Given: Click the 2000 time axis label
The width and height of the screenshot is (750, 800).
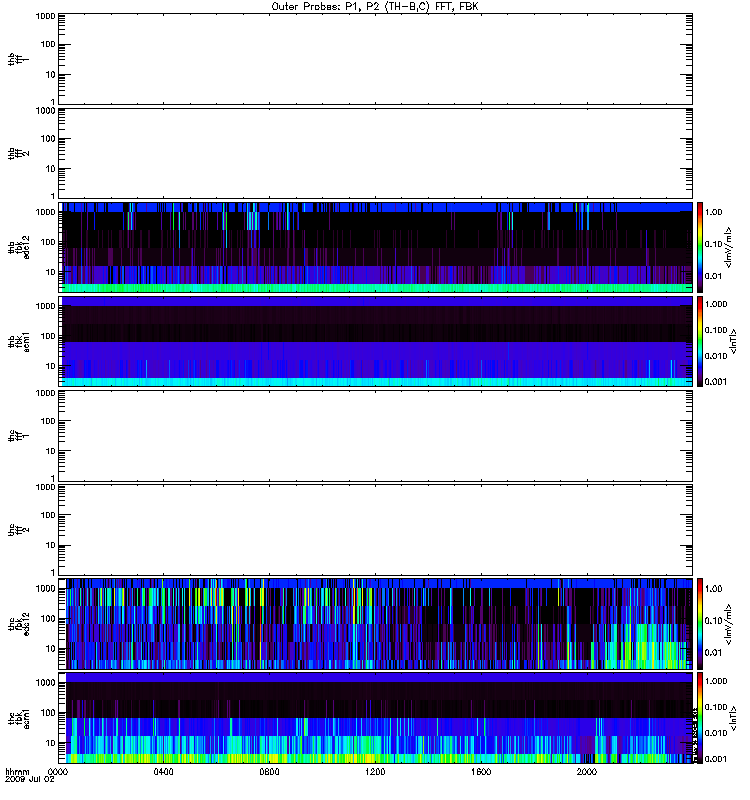Looking at the screenshot, I should coord(587,772).
